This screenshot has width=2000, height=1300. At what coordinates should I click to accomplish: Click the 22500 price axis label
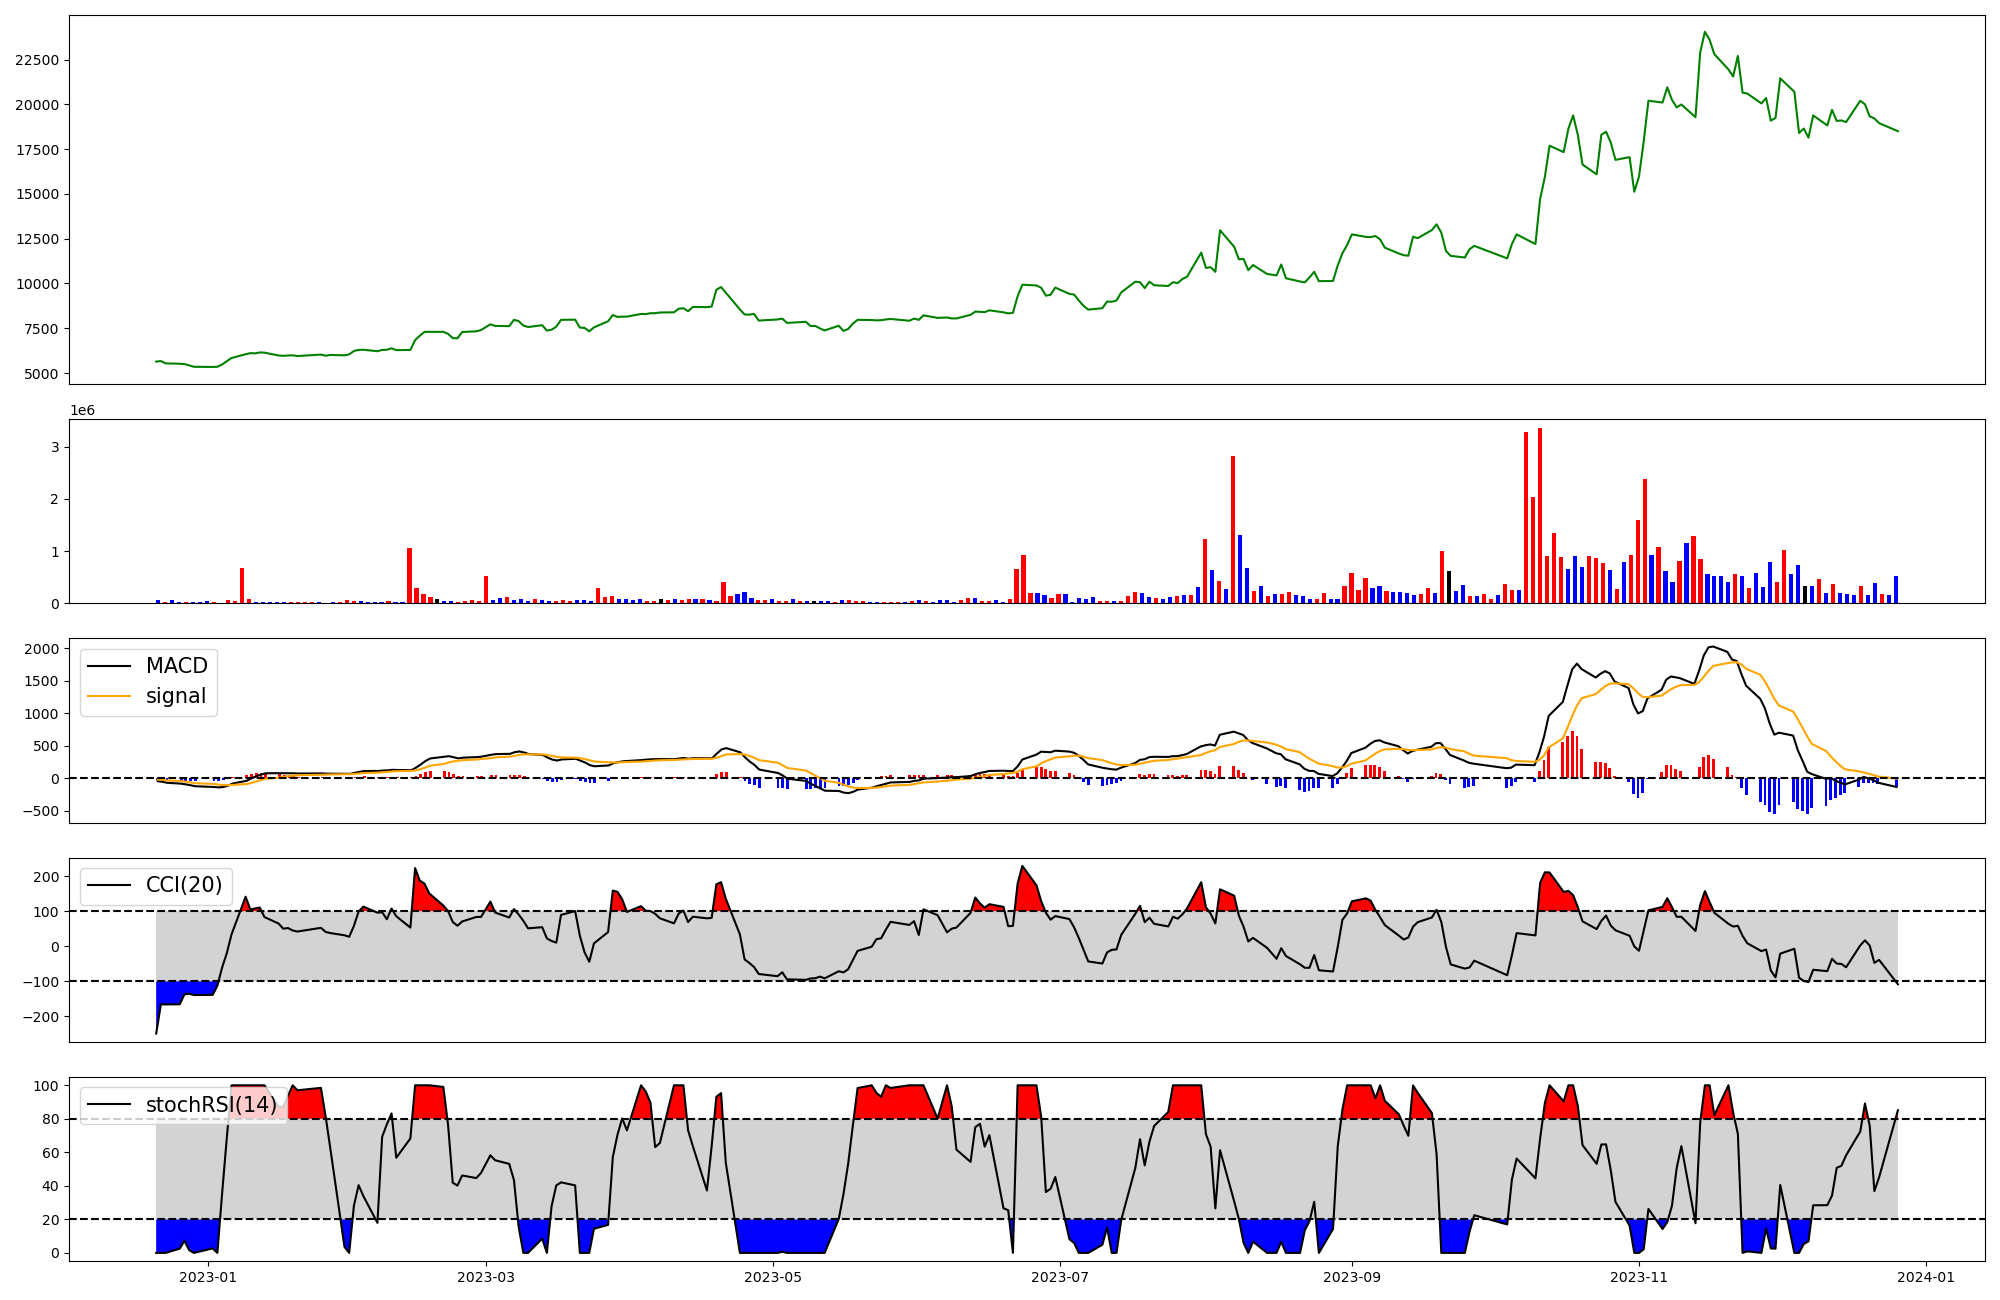37,60
